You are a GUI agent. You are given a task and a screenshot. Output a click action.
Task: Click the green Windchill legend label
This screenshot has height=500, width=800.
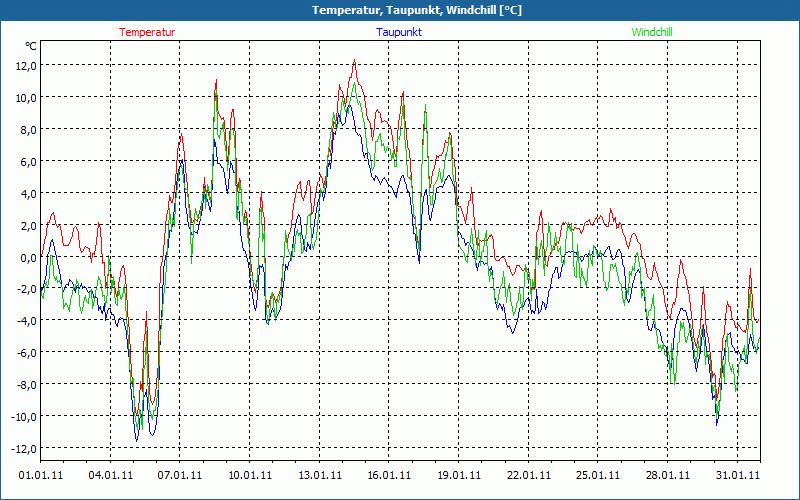pos(652,32)
